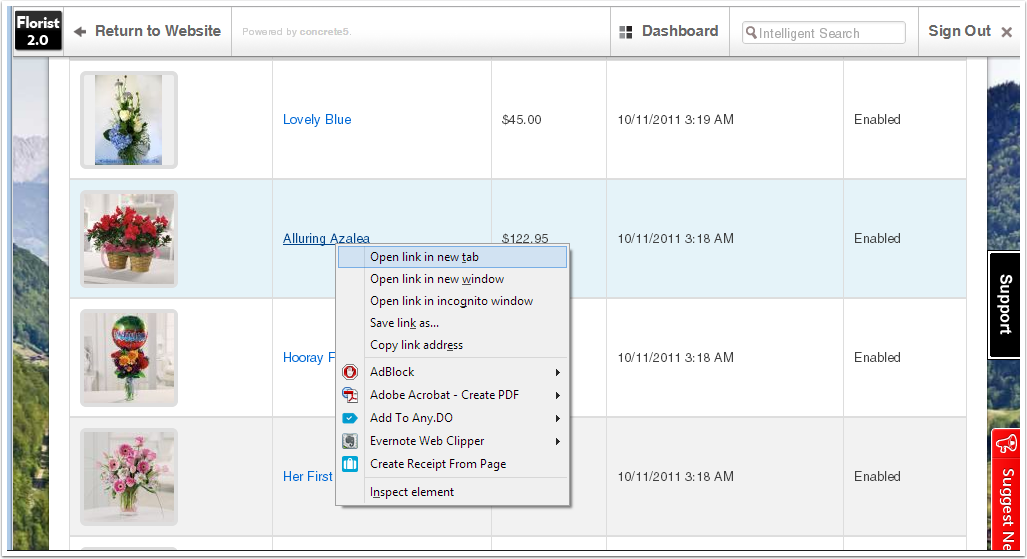Choose Open link in new tab
The height and width of the screenshot is (559, 1027).
pos(424,257)
